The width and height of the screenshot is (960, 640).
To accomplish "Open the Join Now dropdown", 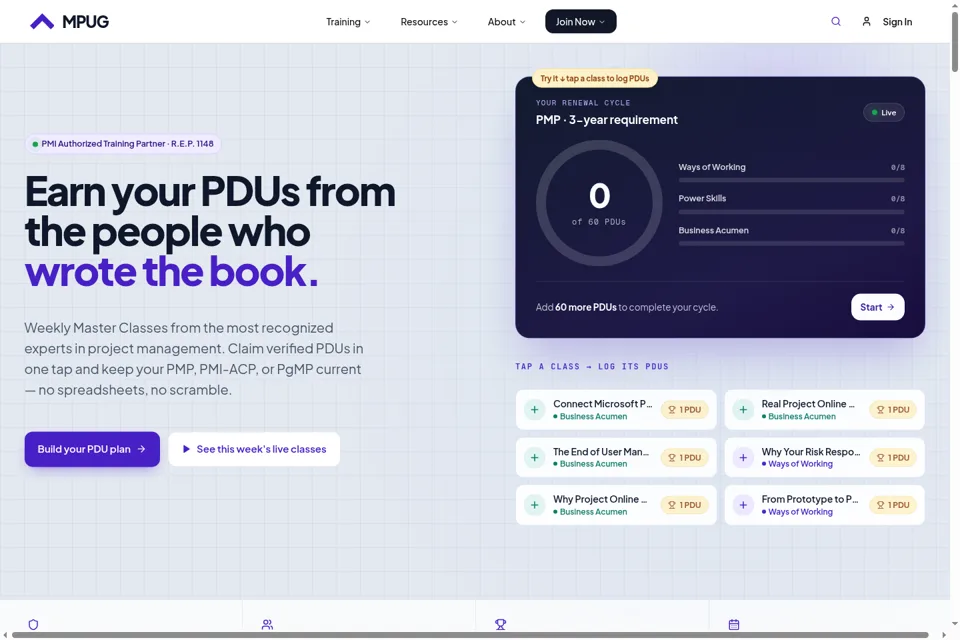I will (580, 21).
